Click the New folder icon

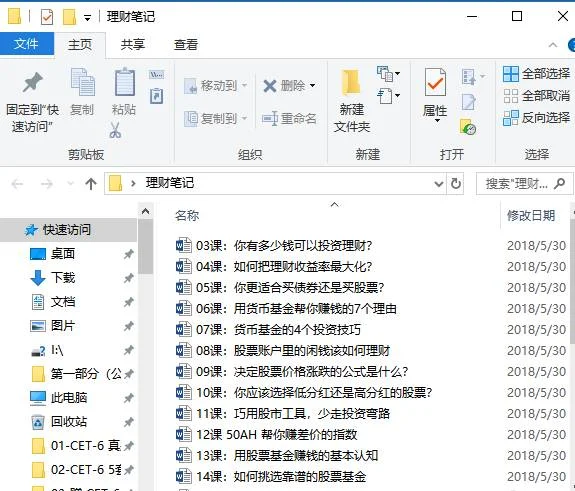351,82
